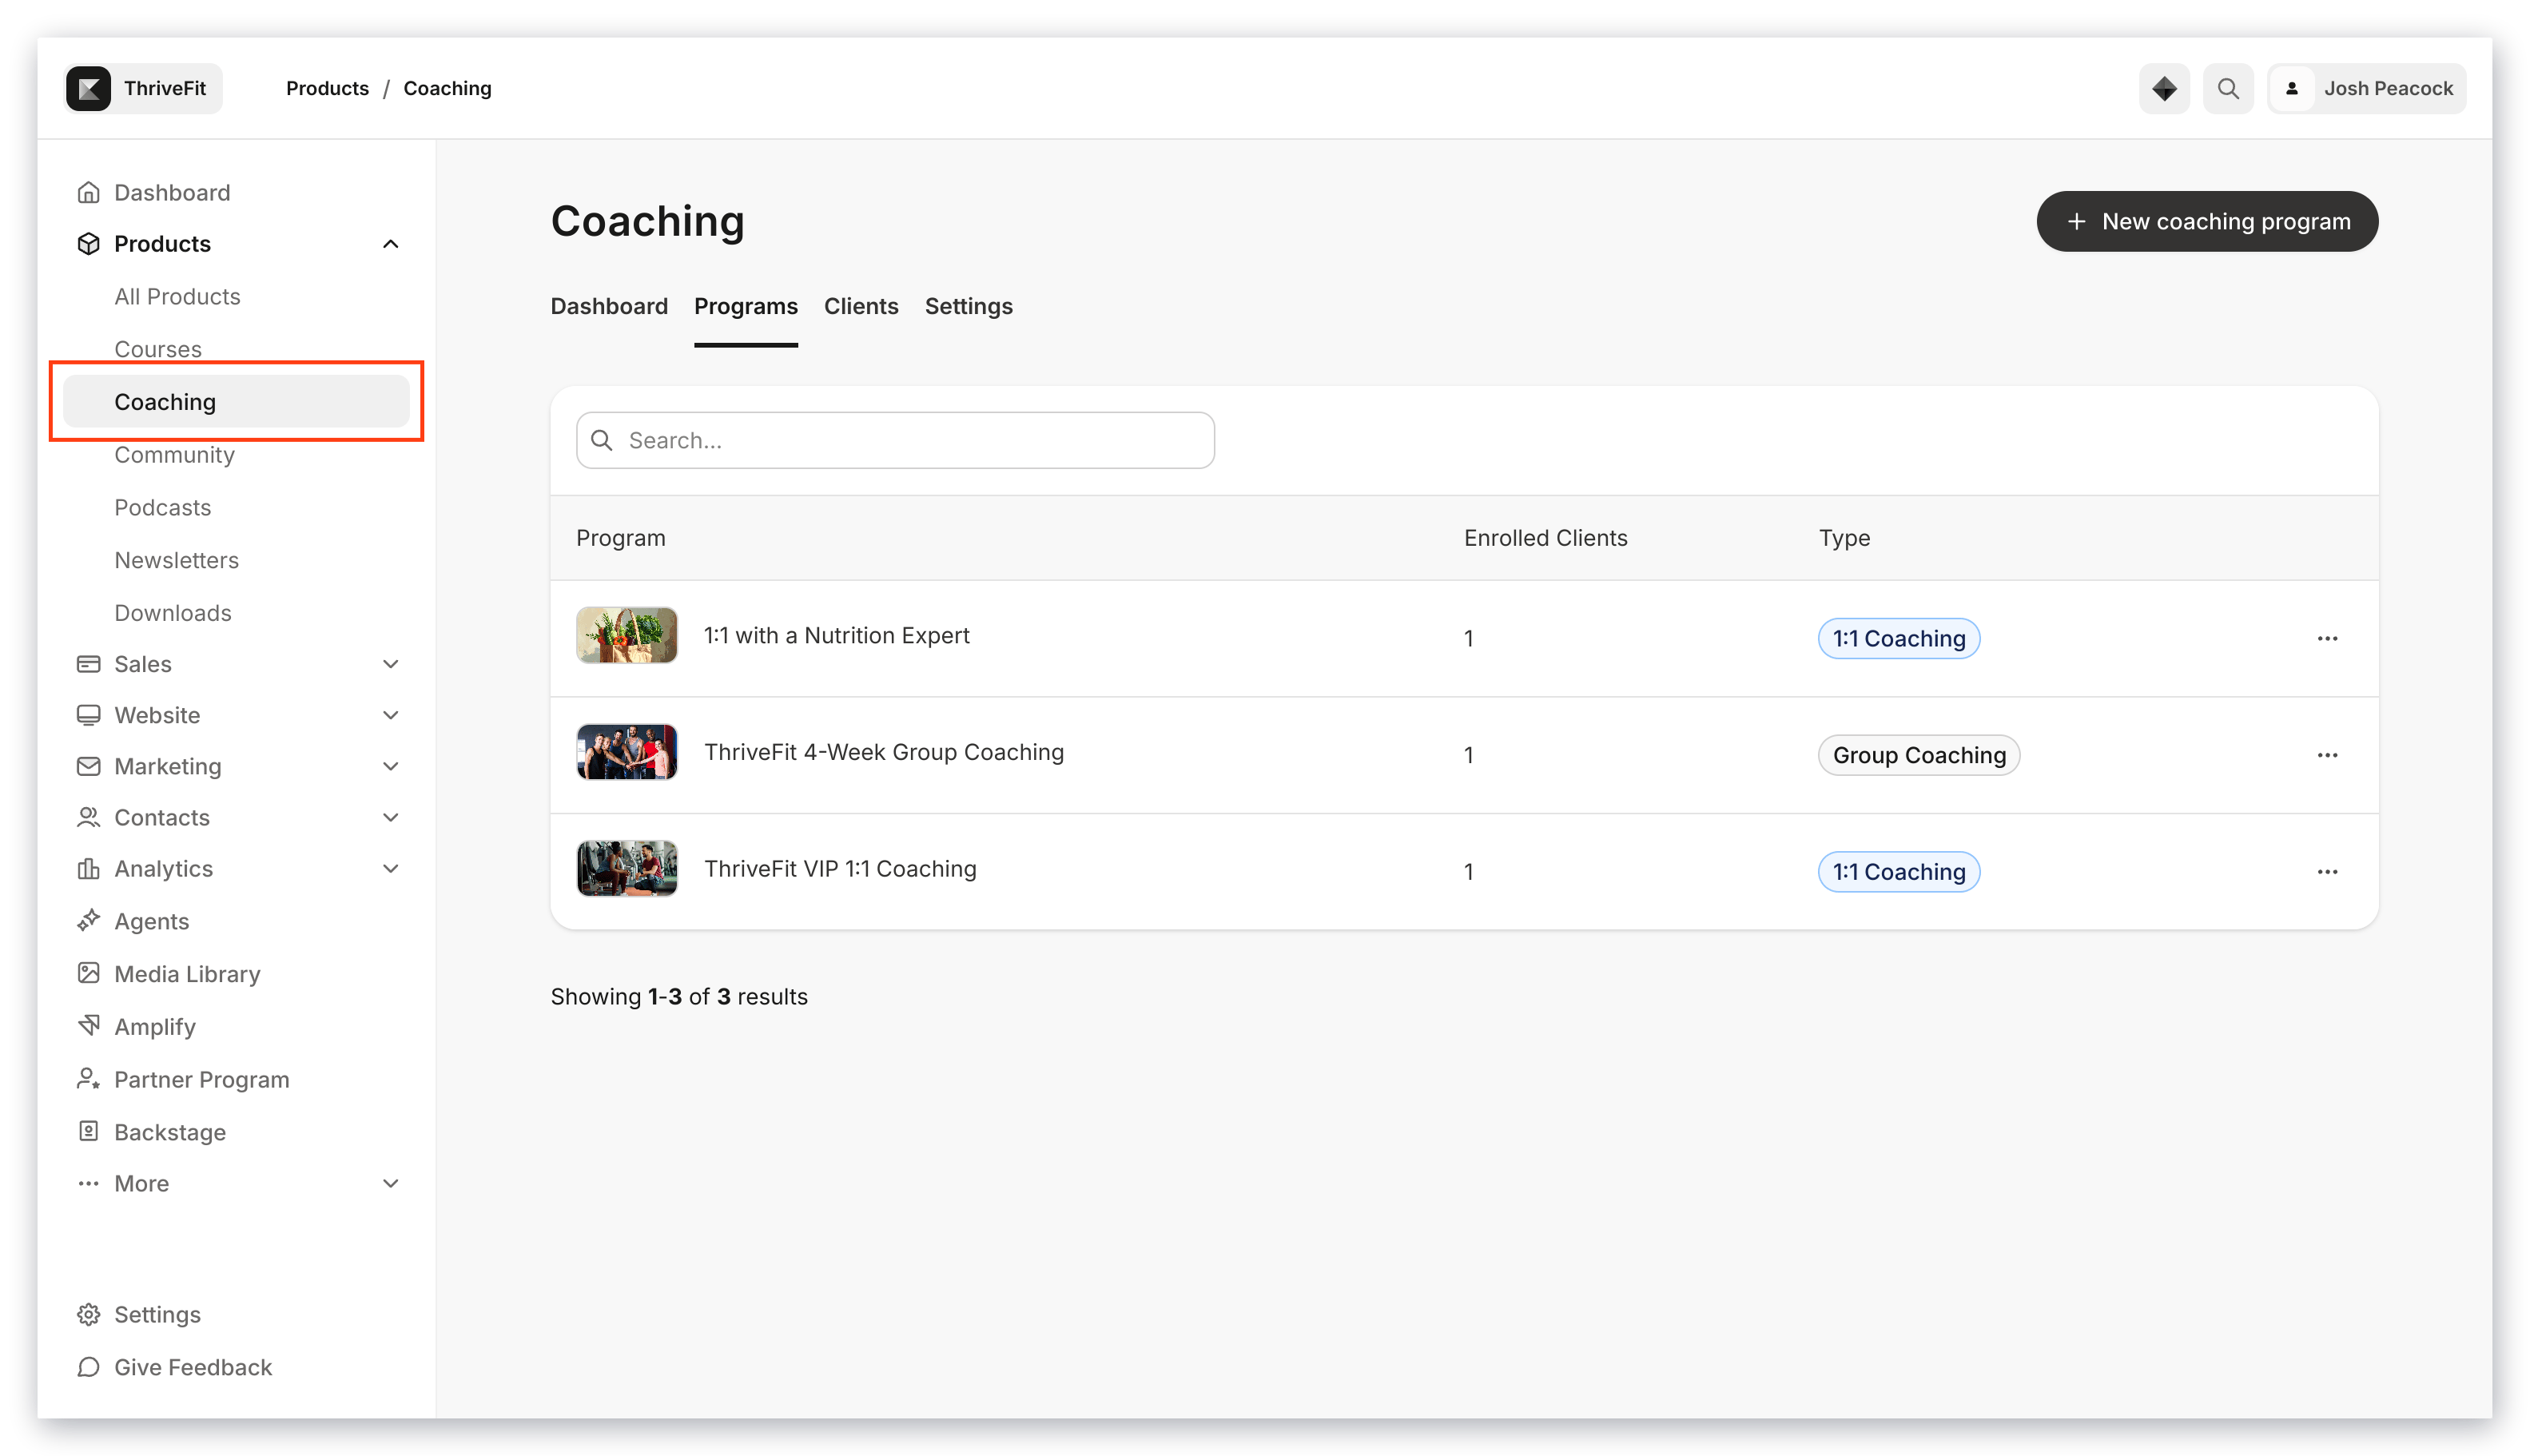Expand the Sales section chevron
Viewport: 2530px width, 1456px height.
[390, 663]
